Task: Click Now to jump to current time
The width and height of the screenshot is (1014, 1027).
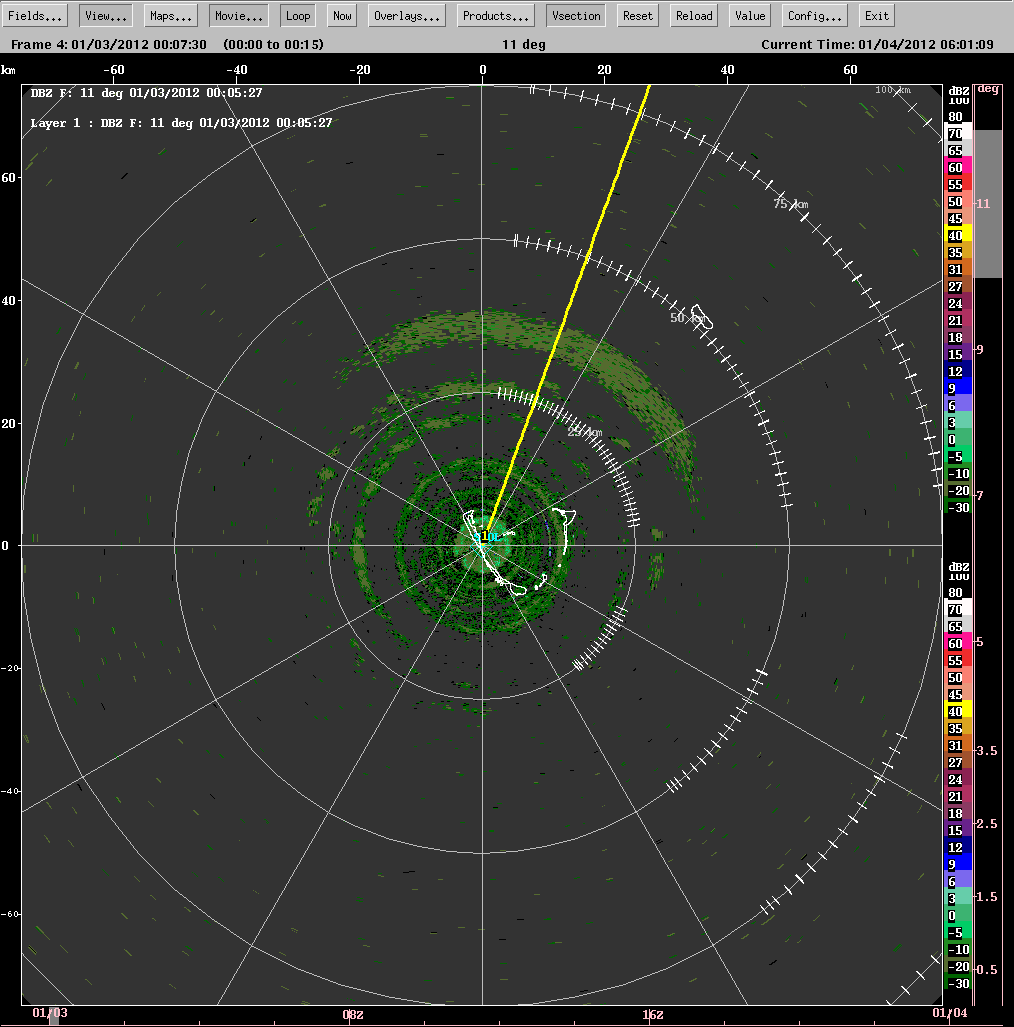Action: [341, 15]
